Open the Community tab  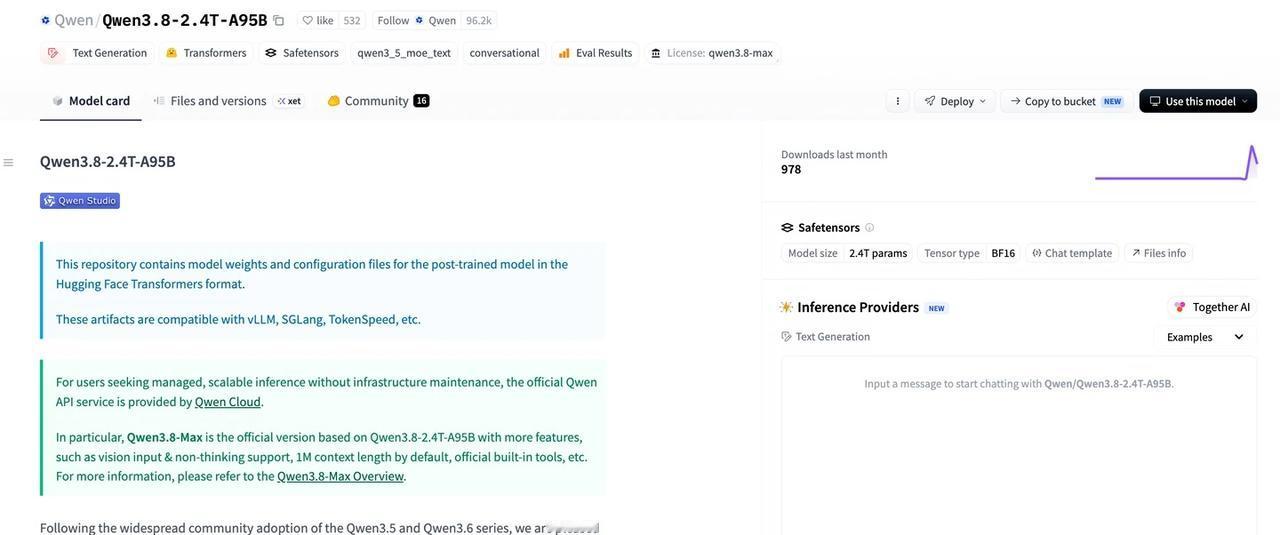(378, 101)
